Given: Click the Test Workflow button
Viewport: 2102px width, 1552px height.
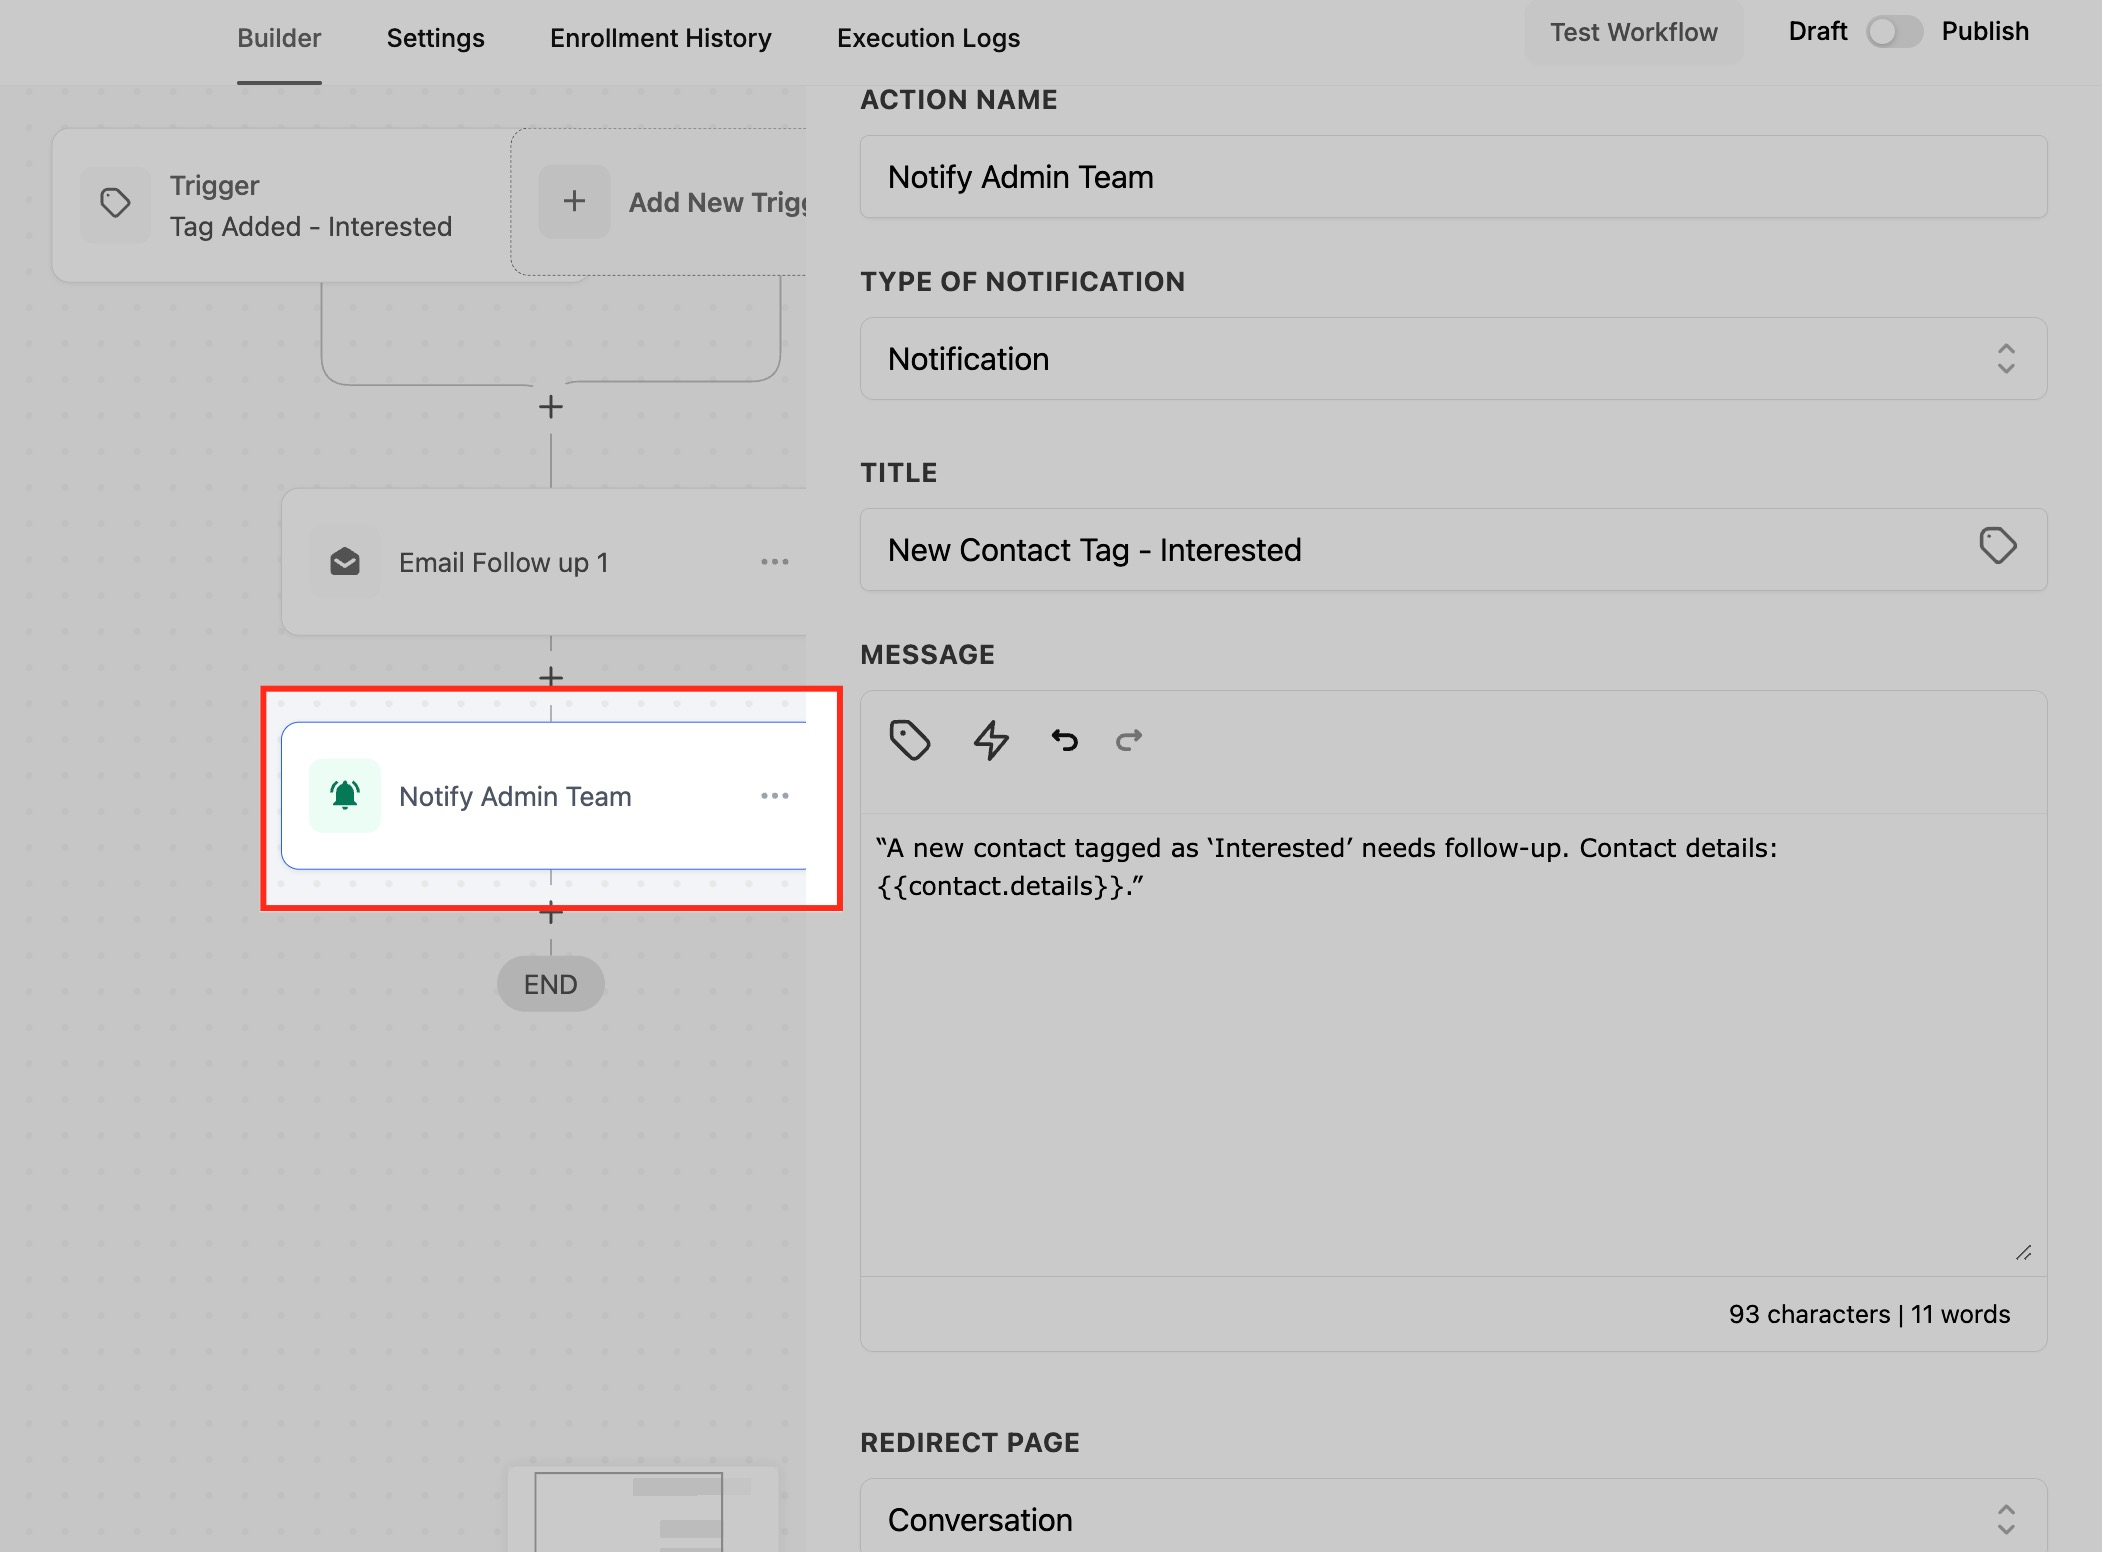Looking at the screenshot, I should 1633,32.
